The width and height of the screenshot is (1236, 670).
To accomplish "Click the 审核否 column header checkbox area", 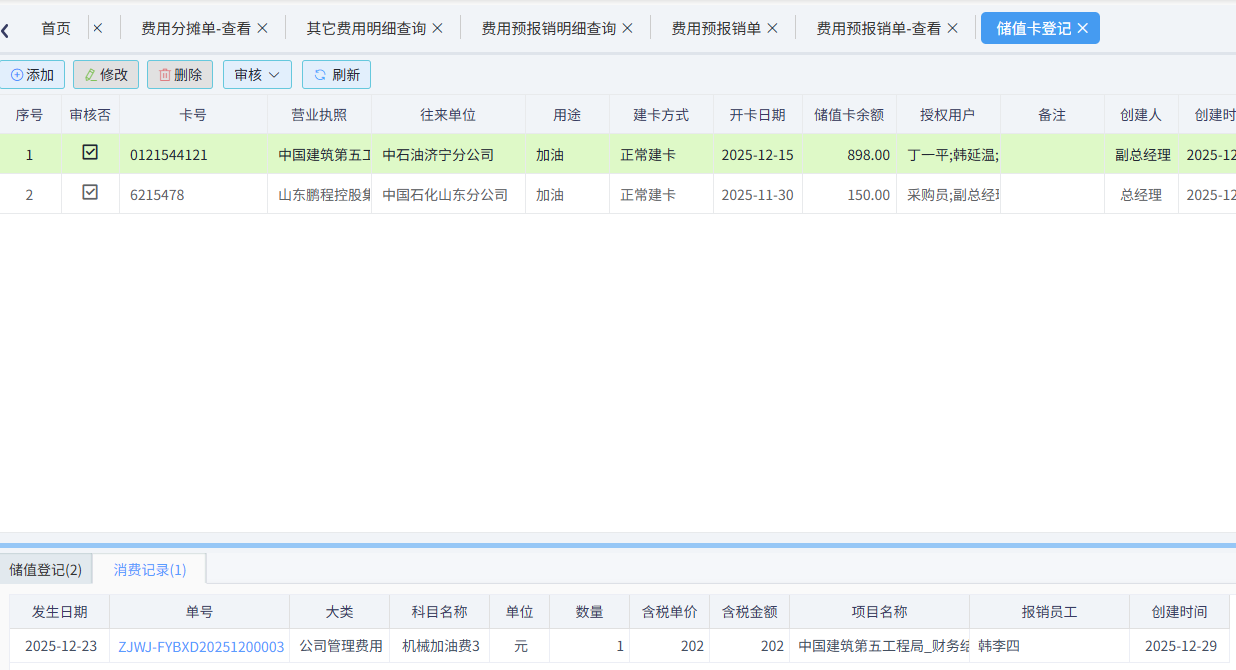I will (x=89, y=115).
